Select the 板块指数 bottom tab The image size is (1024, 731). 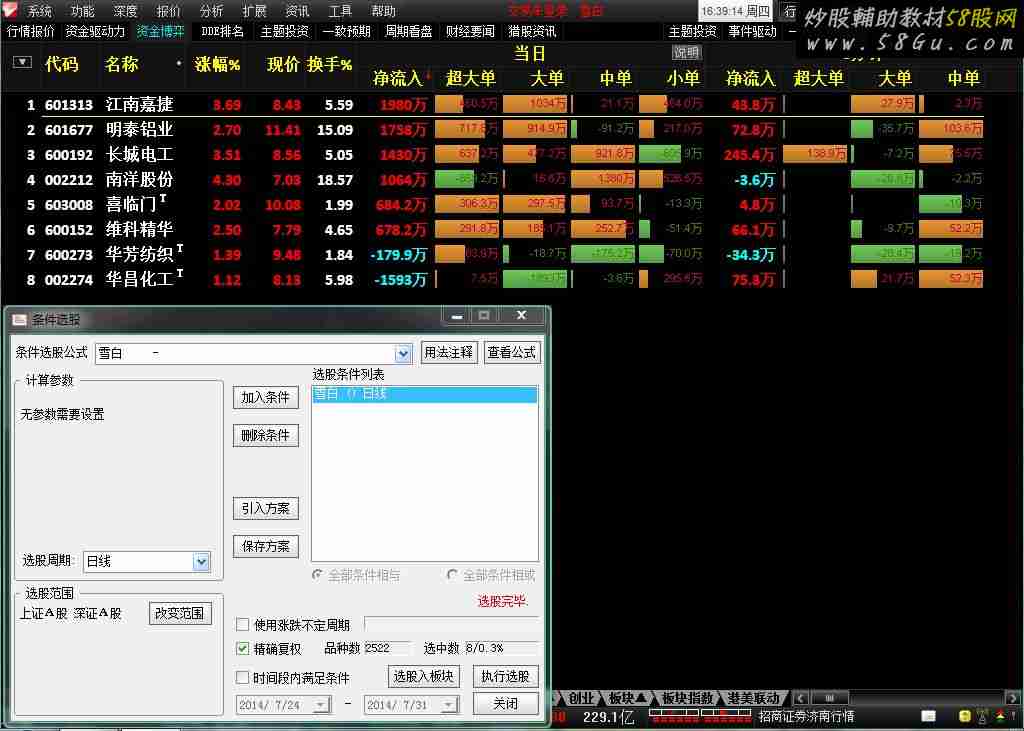(688, 698)
